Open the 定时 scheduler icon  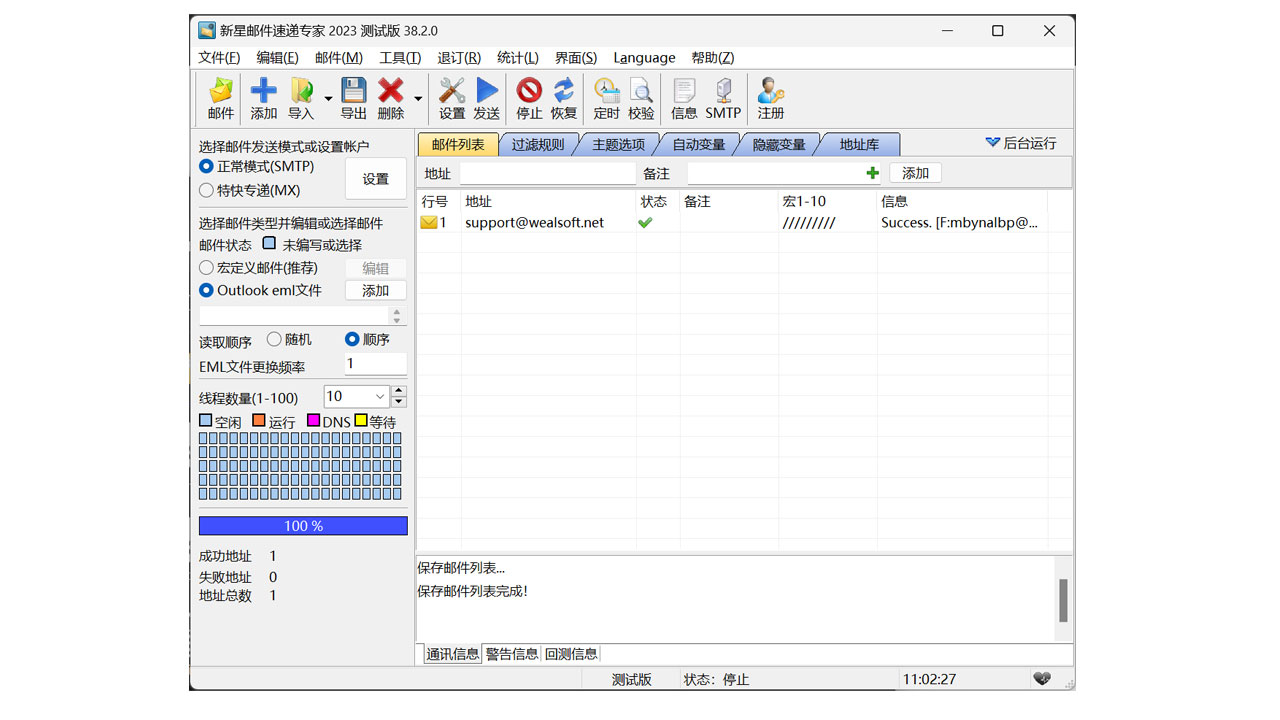tap(606, 99)
